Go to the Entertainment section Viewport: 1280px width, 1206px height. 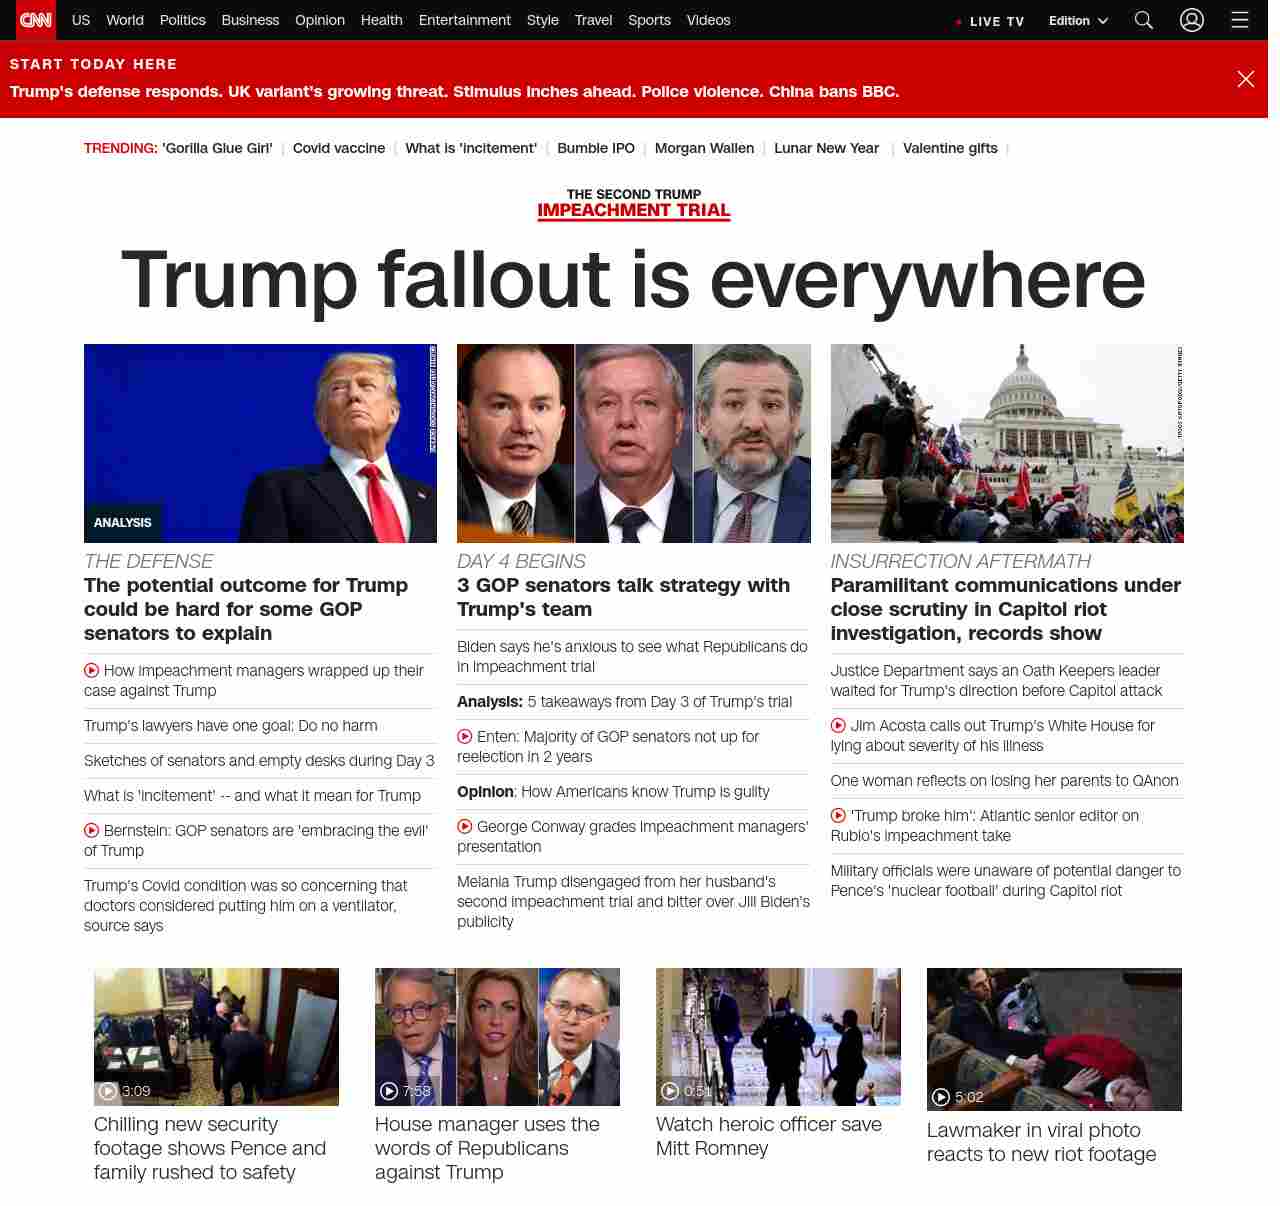pyautogui.click(x=464, y=20)
